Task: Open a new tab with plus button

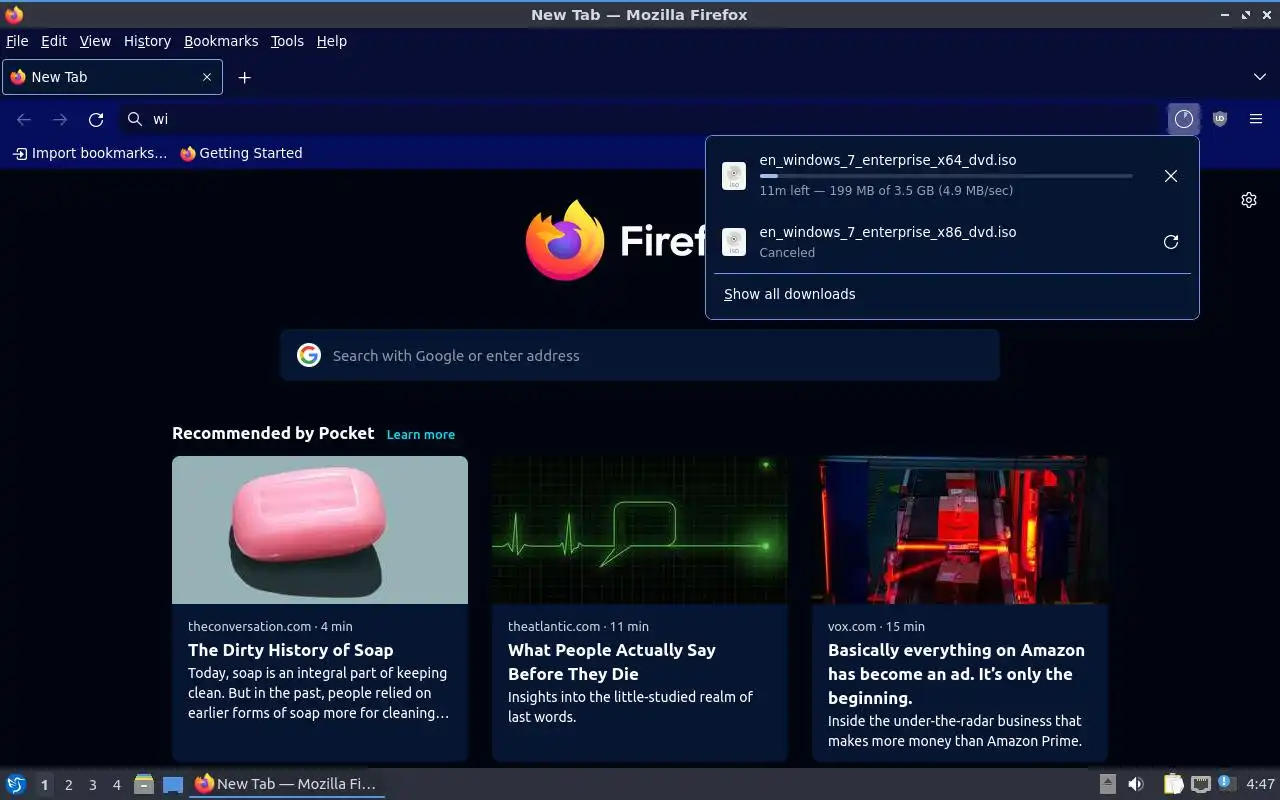Action: pos(244,77)
